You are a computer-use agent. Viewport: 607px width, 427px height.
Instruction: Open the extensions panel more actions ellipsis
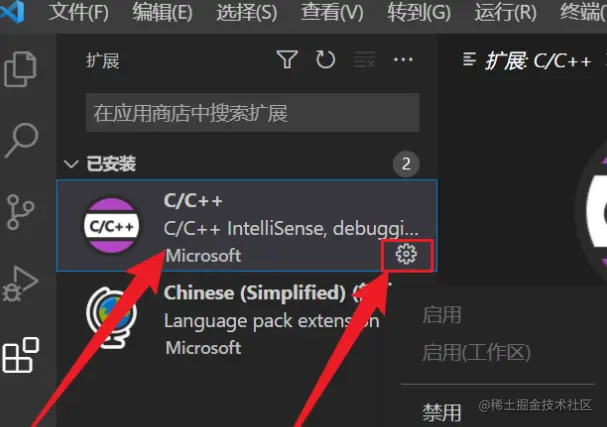(x=403, y=60)
